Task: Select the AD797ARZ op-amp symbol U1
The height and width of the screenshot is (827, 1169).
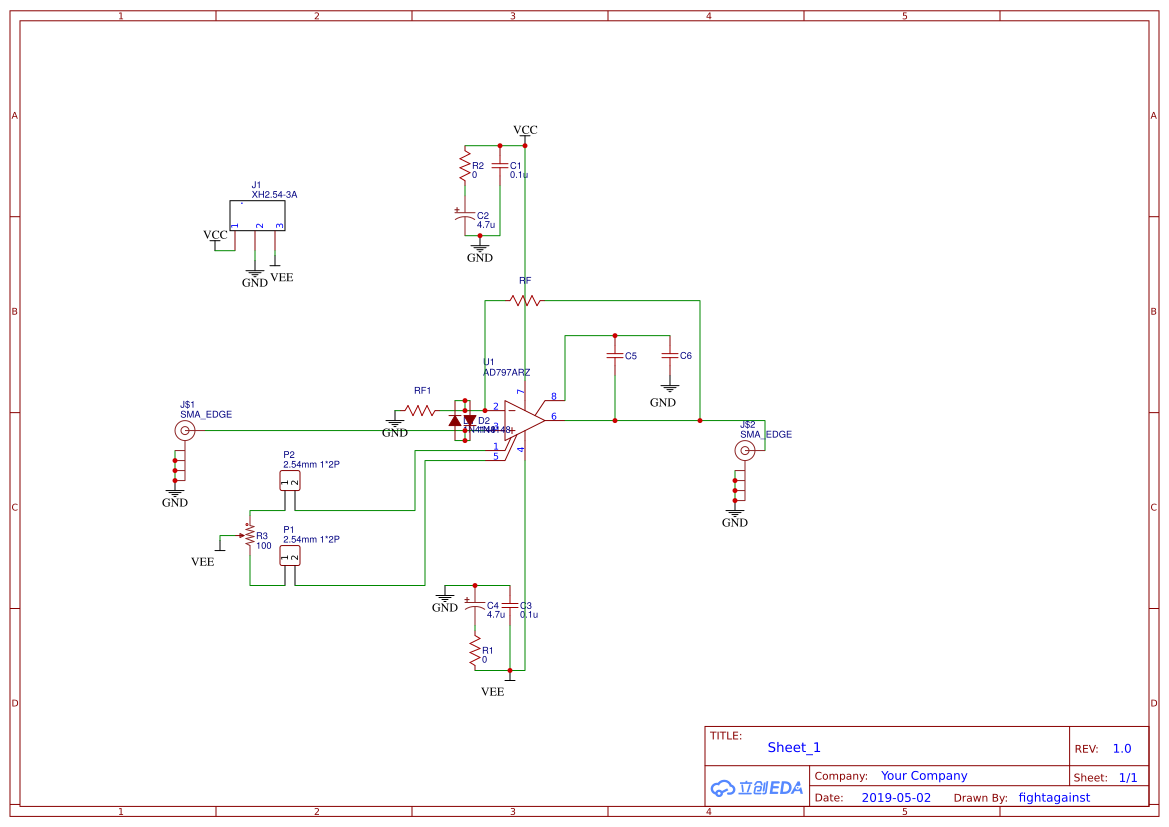Action: (x=523, y=421)
